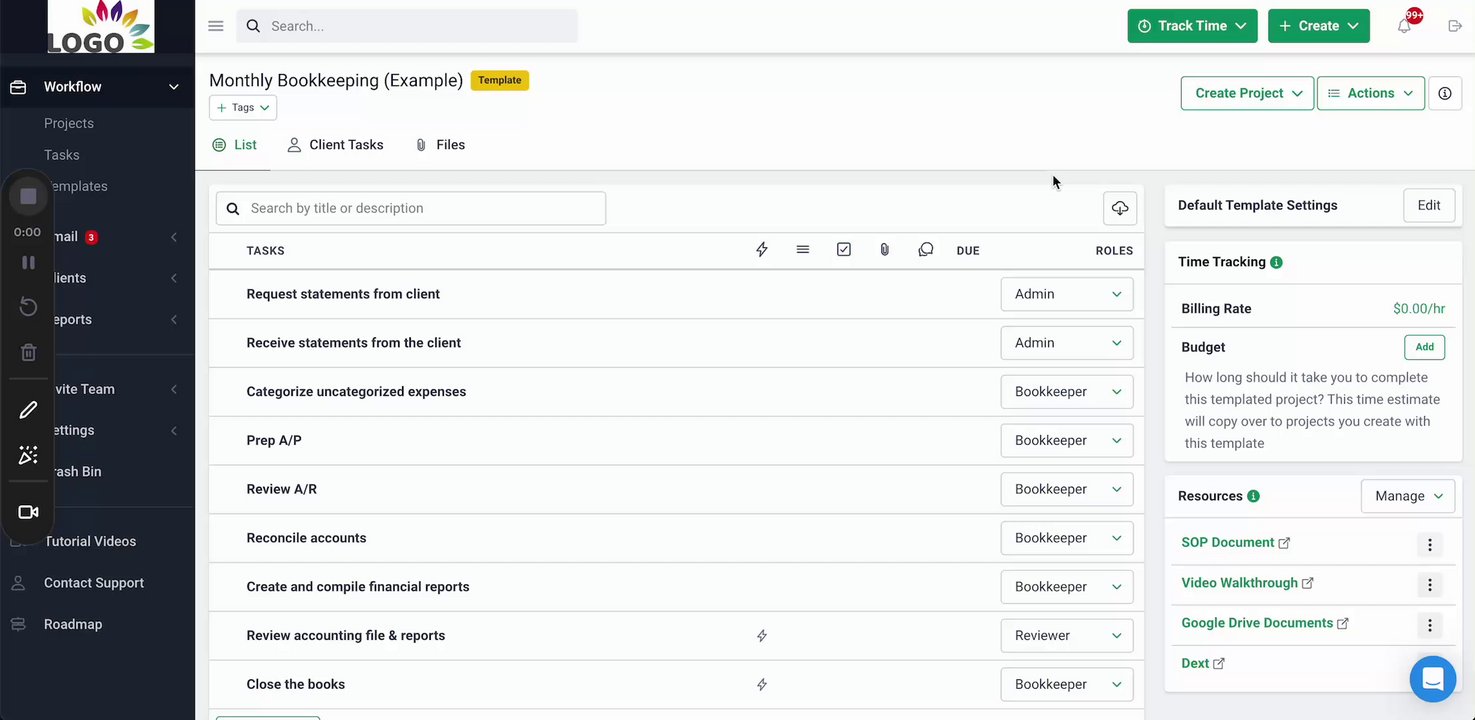The width and height of the screenshot is (1475, 720).
Task: Click the Time Tracking info icon
Action: click(x=1276, y=262)
